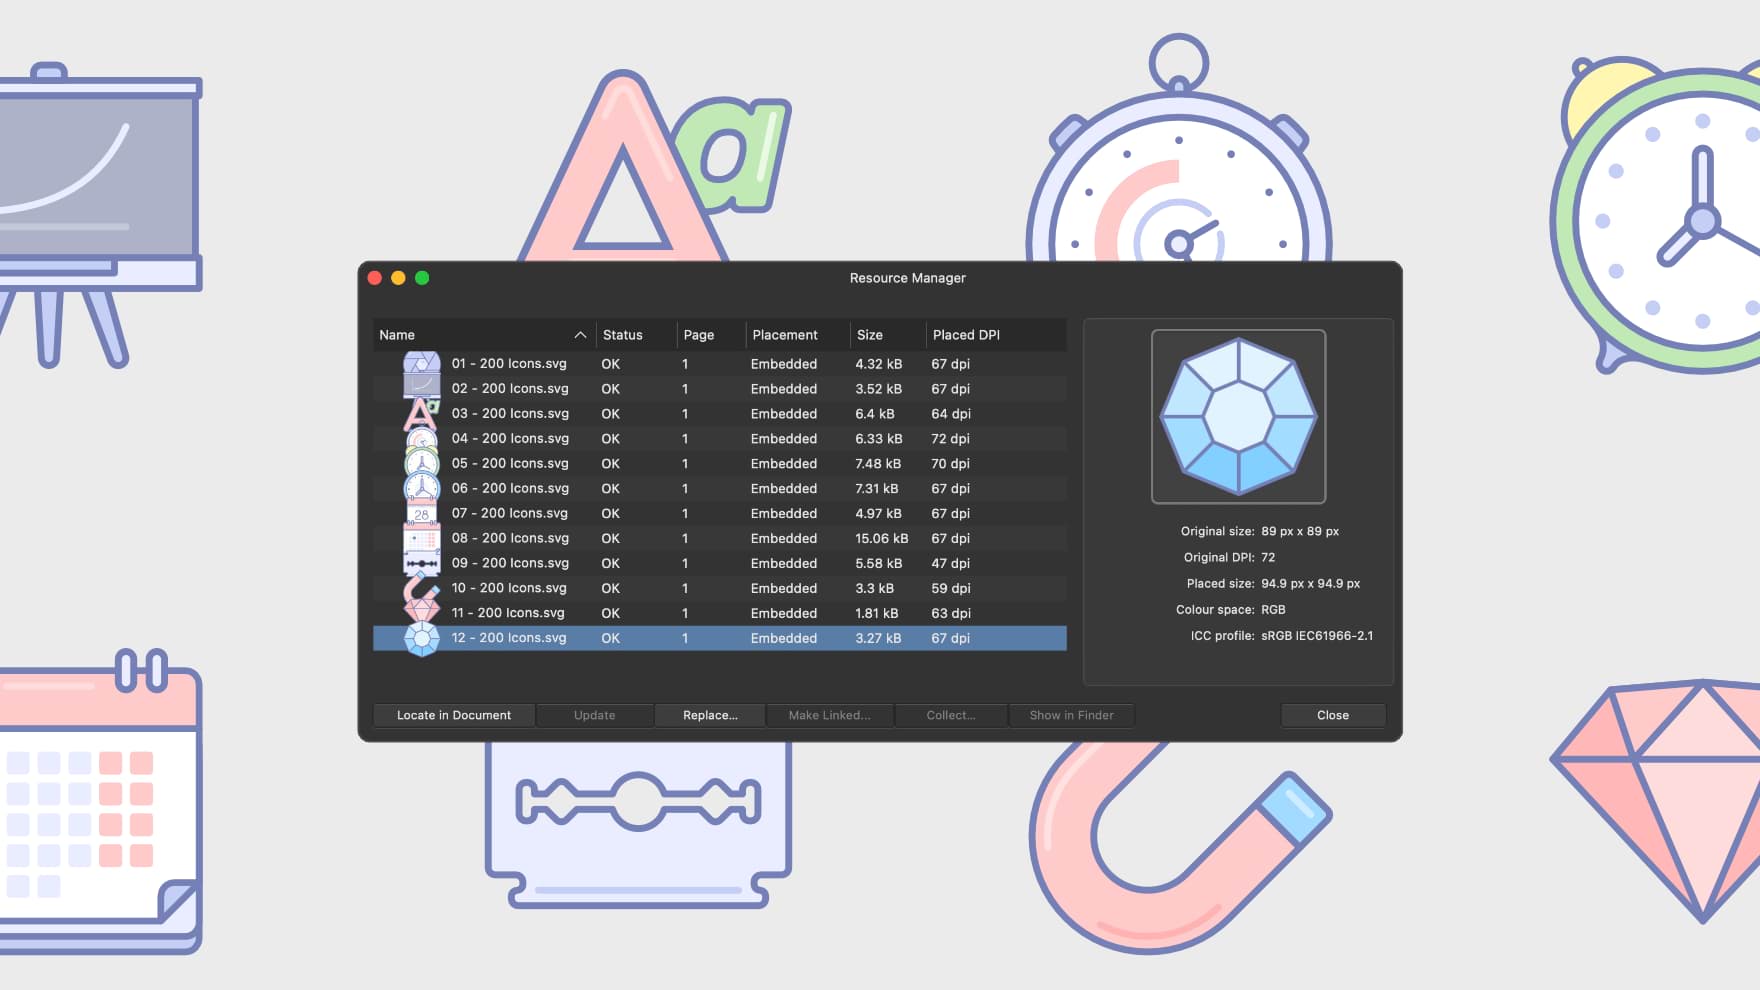Click Locate in Document button

tap(454, 715)
